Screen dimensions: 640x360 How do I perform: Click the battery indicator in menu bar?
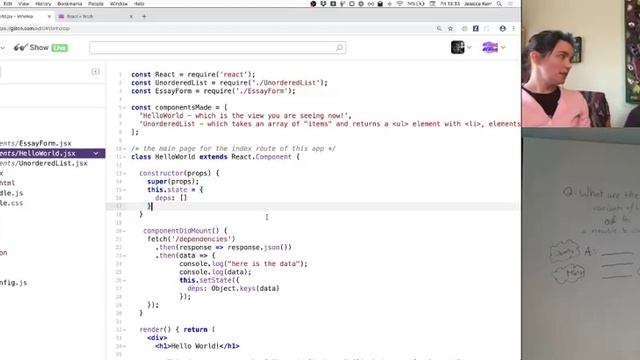(416, 4)
